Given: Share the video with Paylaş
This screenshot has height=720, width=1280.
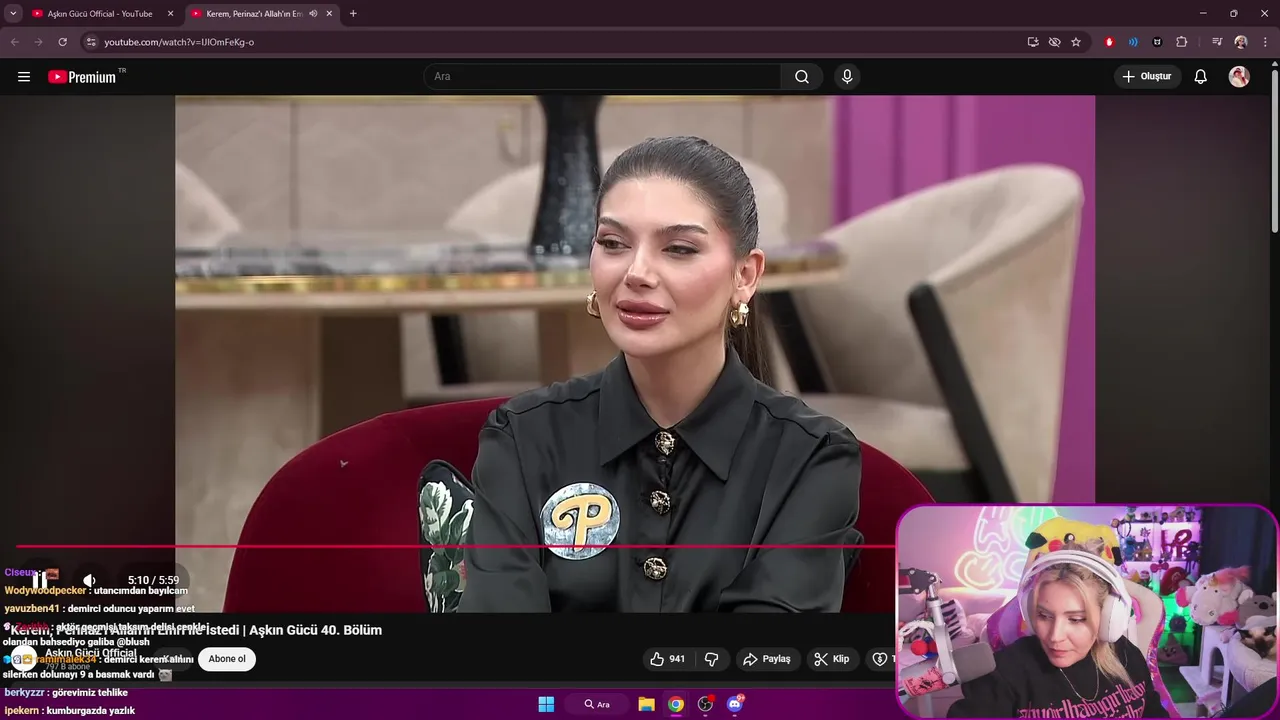Looking at the screenshot, I should (x=766, y=659).
